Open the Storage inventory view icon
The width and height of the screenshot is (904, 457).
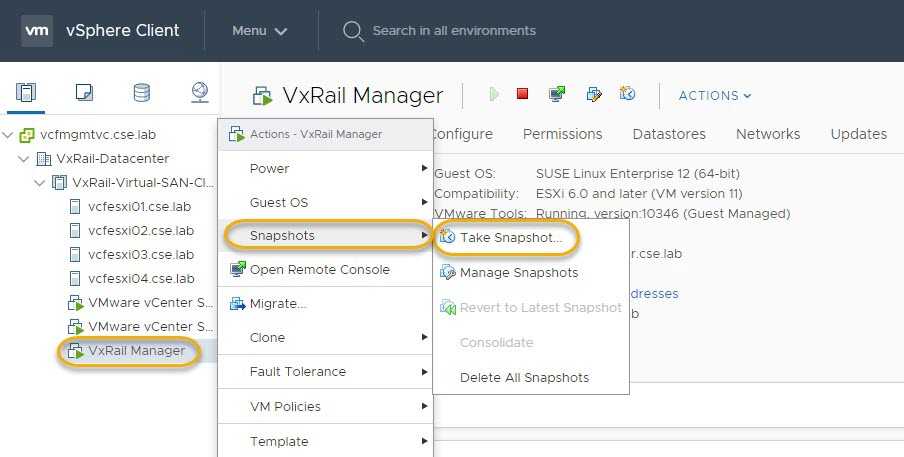tap(142, 93)
